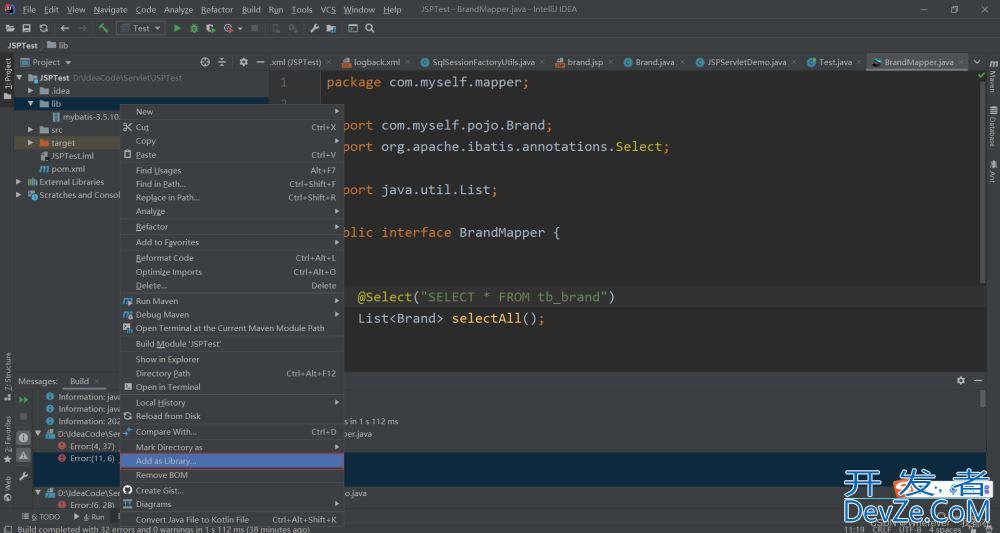The image size is (1000, 533).
Task: Open the Test run configuration dropdown
Action: coord(141,28)
